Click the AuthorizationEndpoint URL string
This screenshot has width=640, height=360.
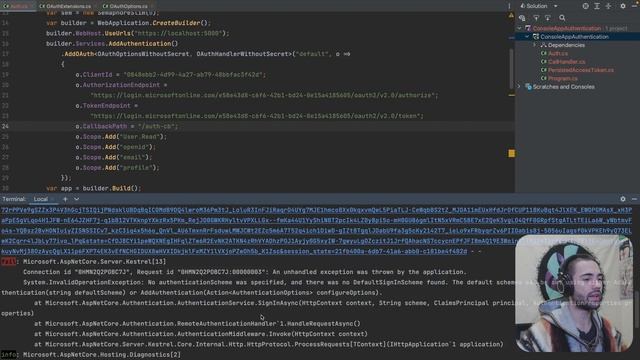click(x=264, y=95)
